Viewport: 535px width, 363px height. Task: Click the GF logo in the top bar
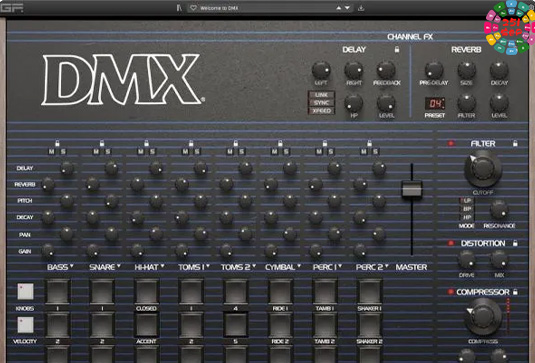pos(12,8)
